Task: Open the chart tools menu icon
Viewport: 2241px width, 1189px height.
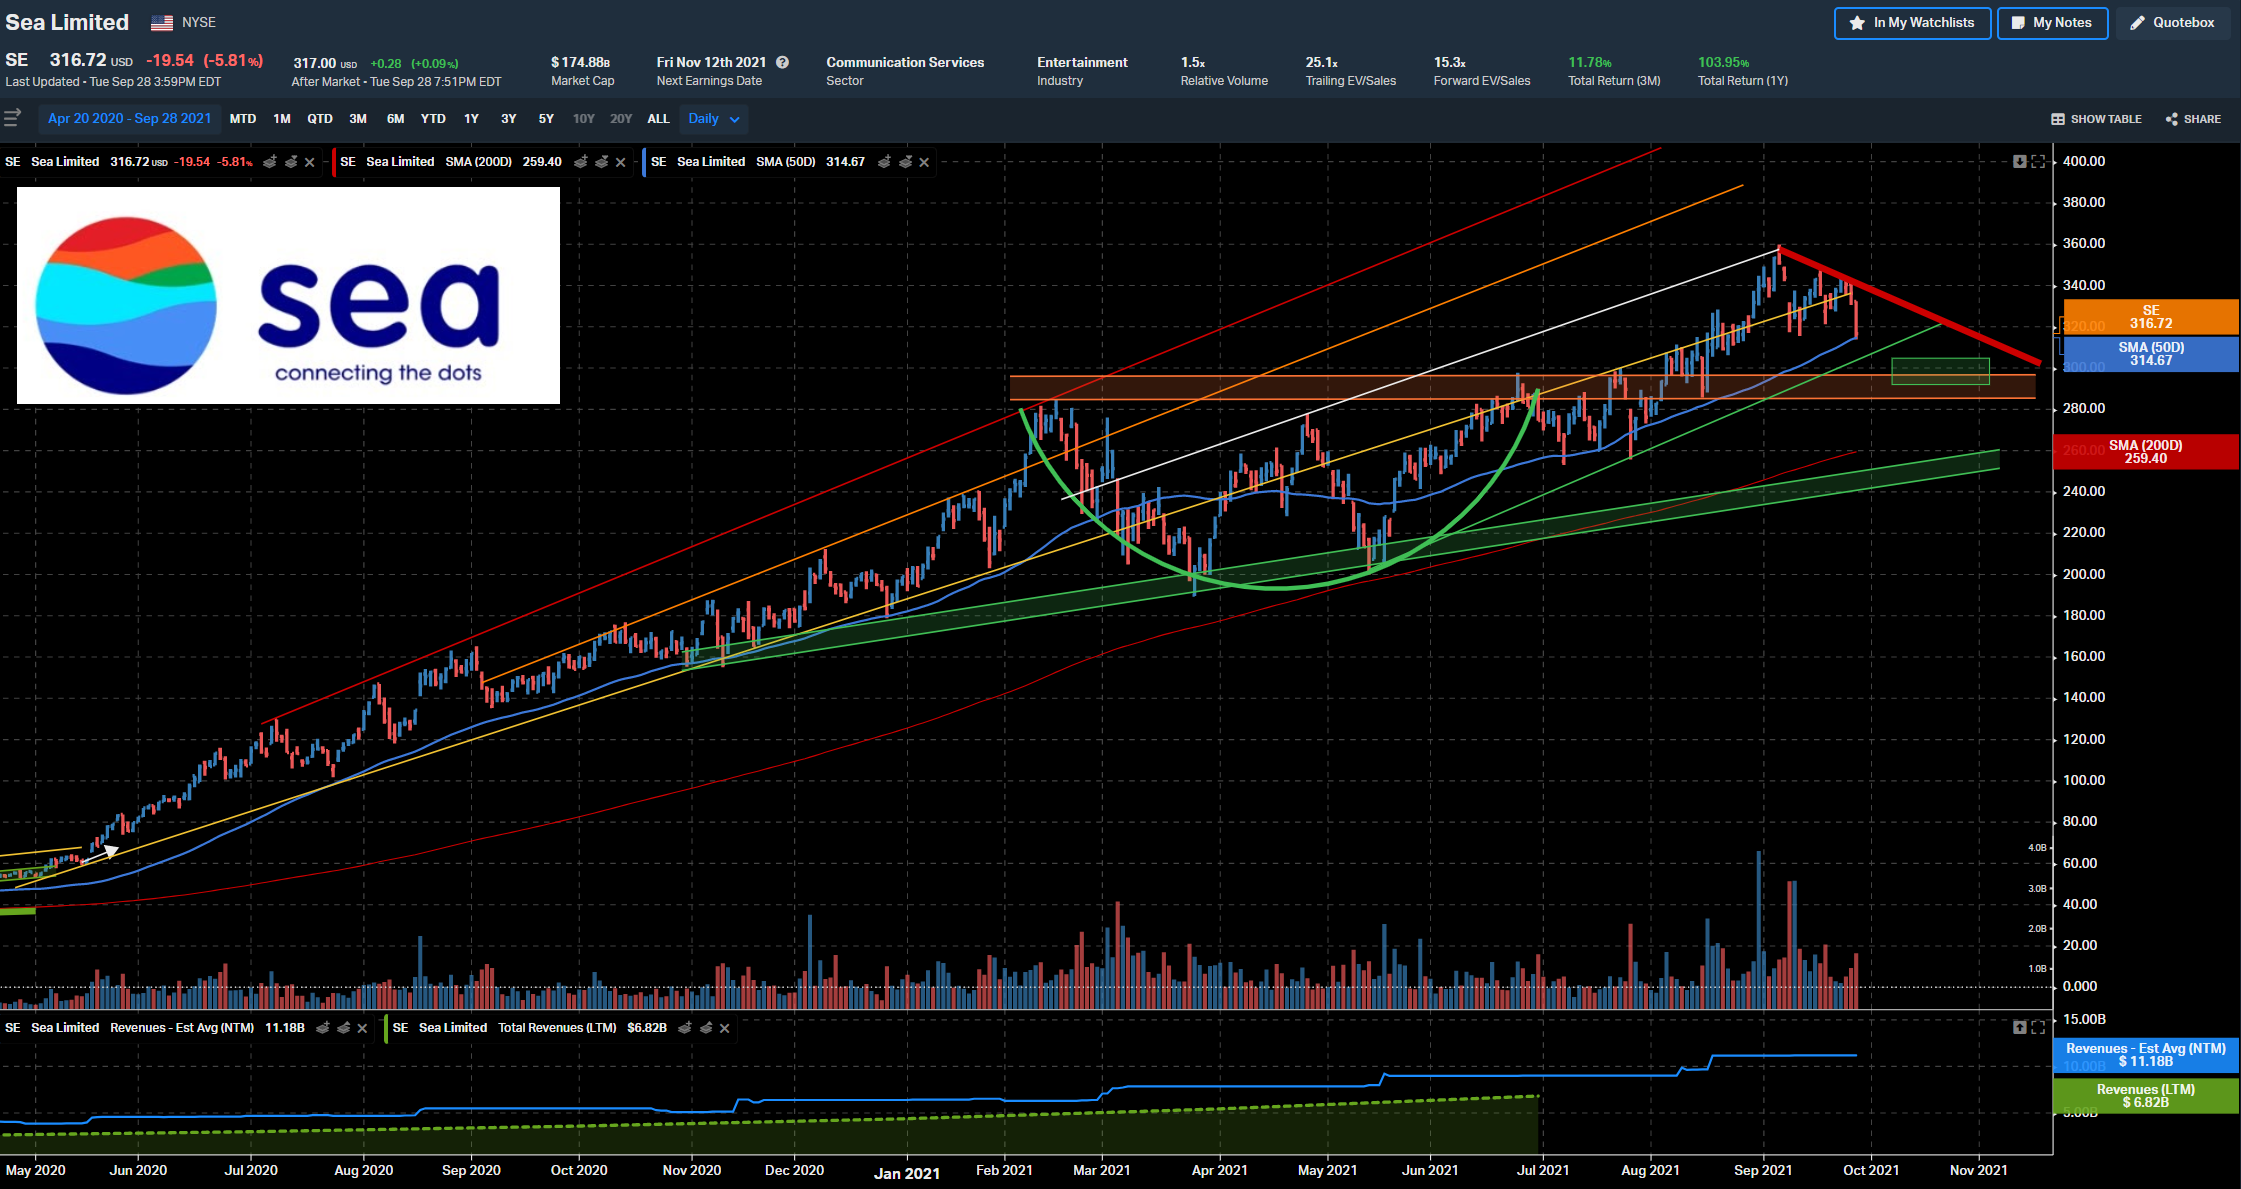Action: (x=12, y=118)
